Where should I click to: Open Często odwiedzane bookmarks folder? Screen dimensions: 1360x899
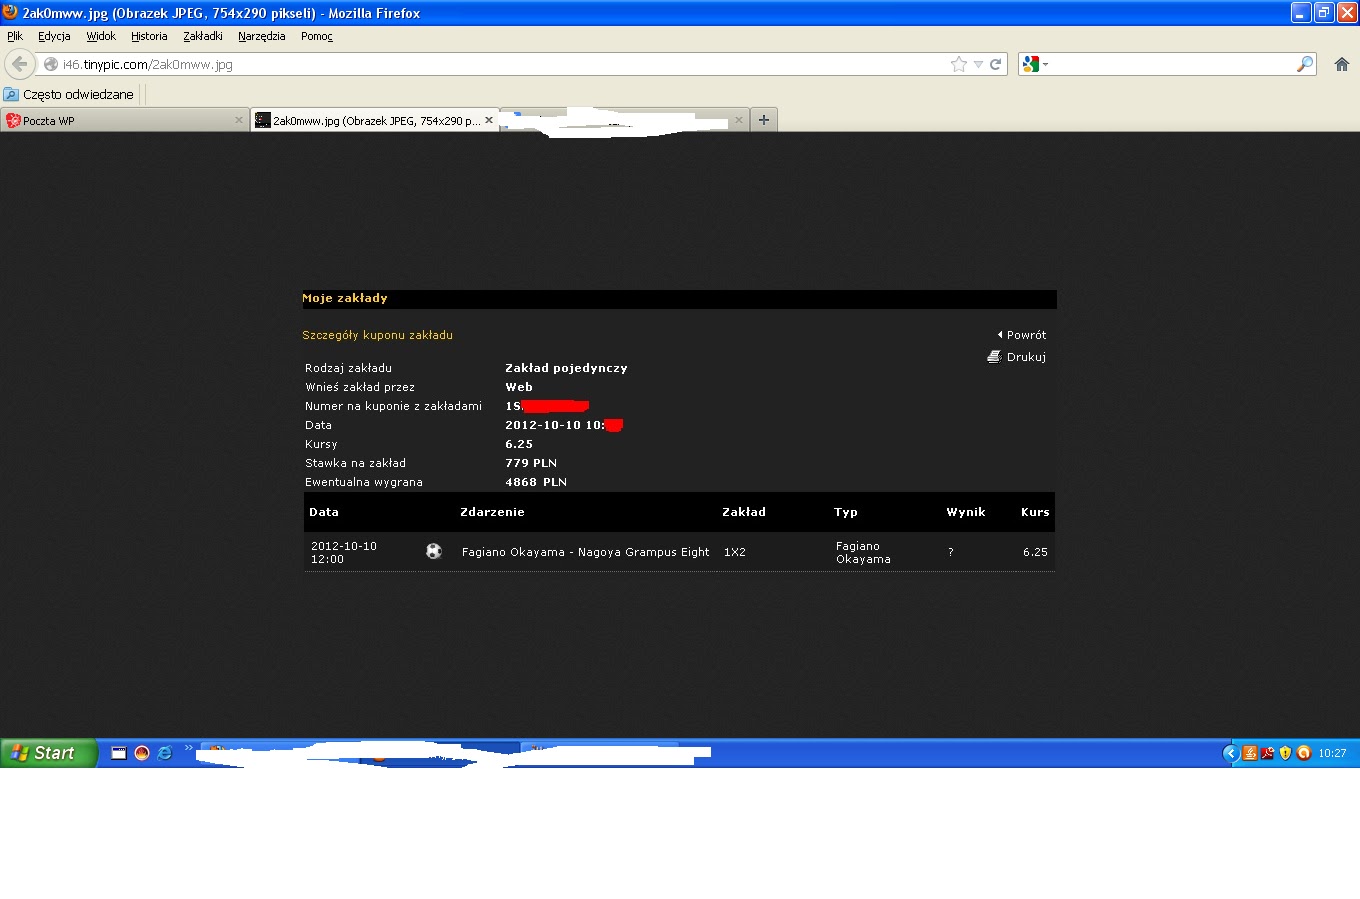[69, 94]
